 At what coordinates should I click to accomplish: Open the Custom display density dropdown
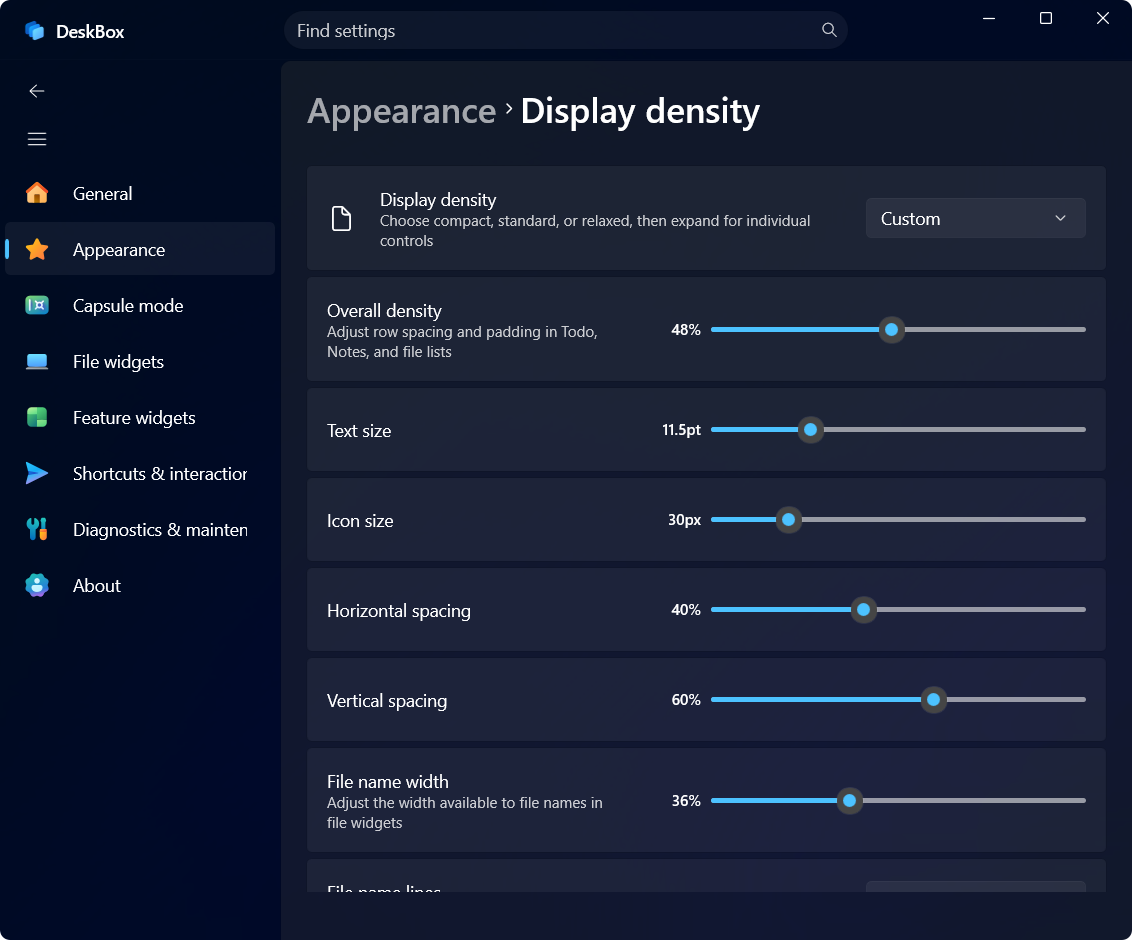[975, 218]
